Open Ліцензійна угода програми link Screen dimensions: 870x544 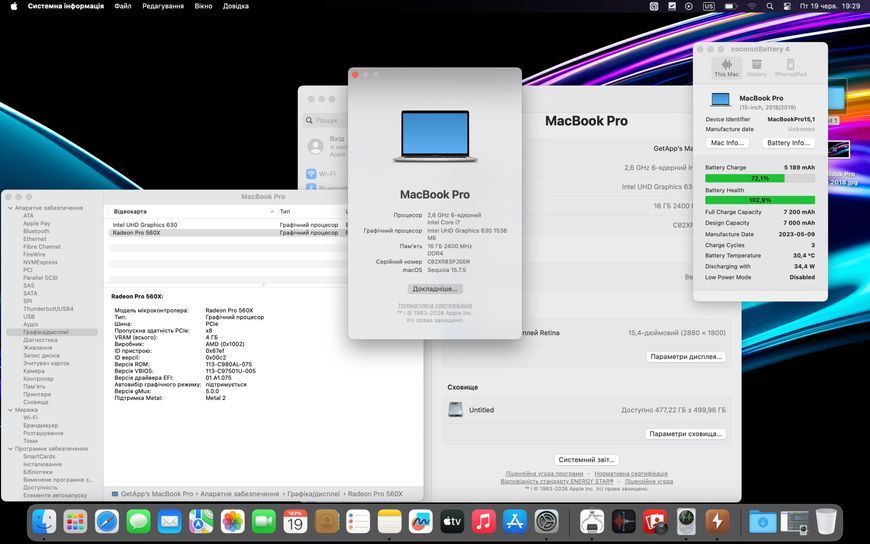[544, 474]
